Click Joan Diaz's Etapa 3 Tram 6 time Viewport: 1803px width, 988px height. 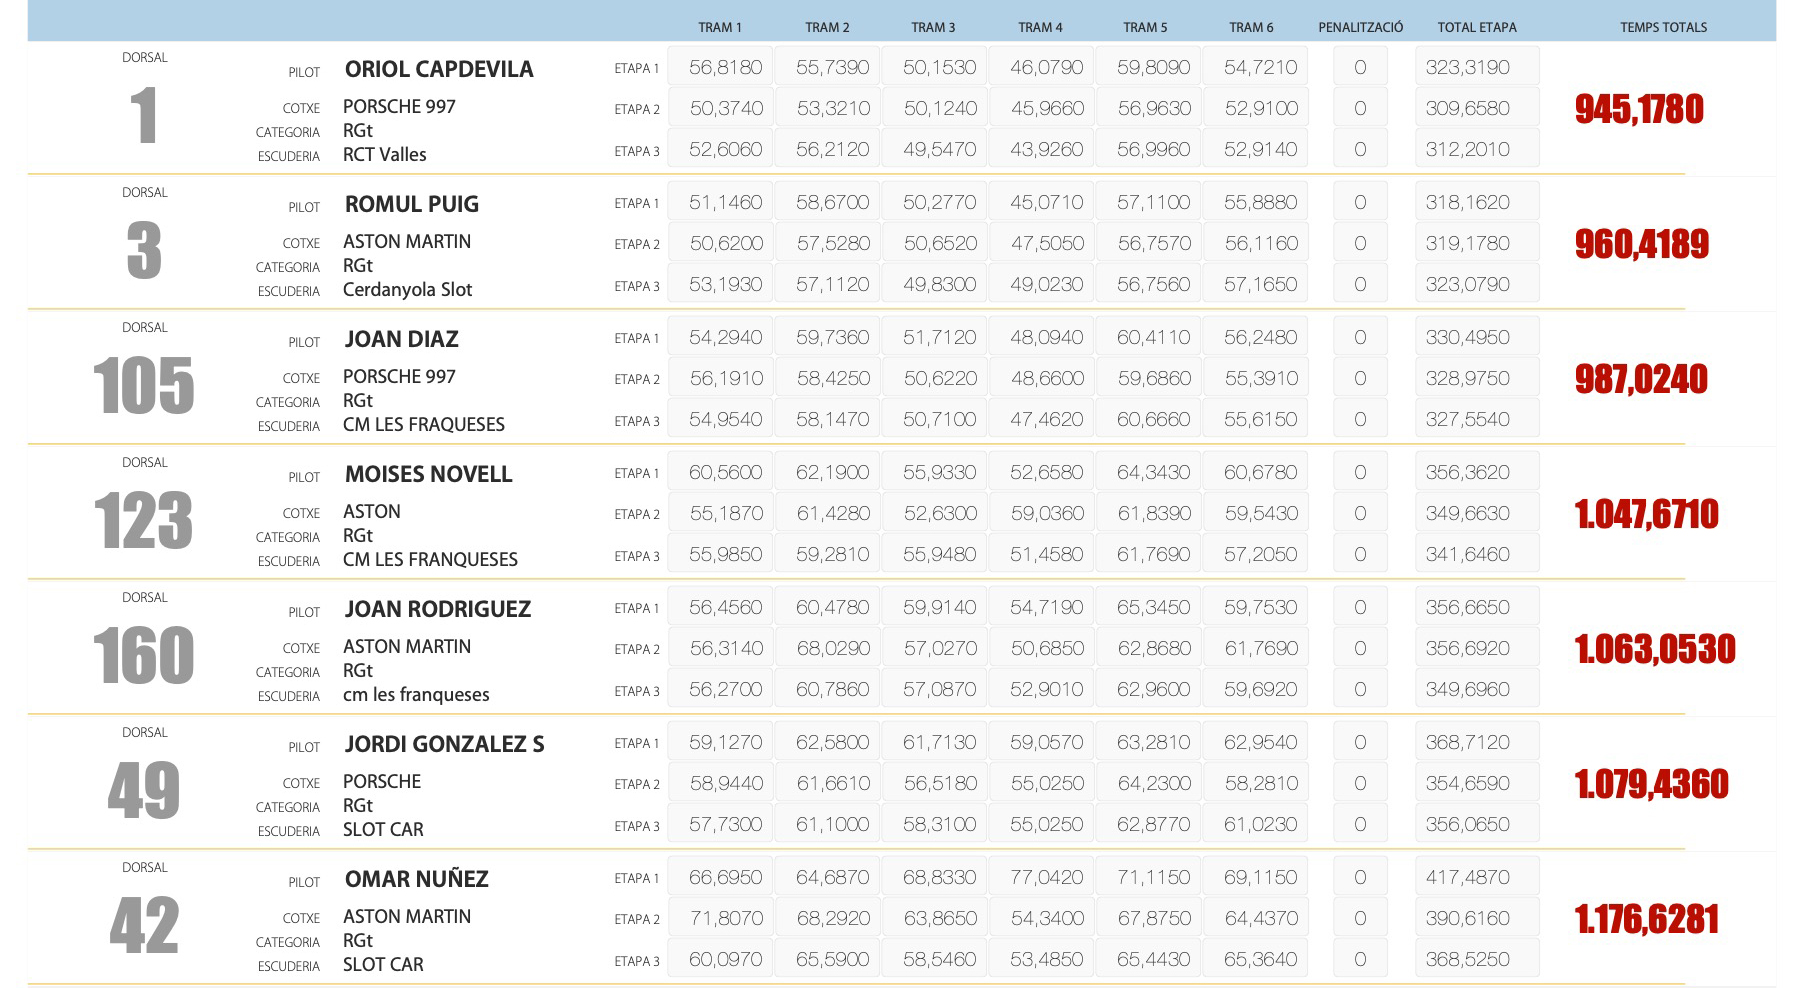click(x=1260, y=419)
